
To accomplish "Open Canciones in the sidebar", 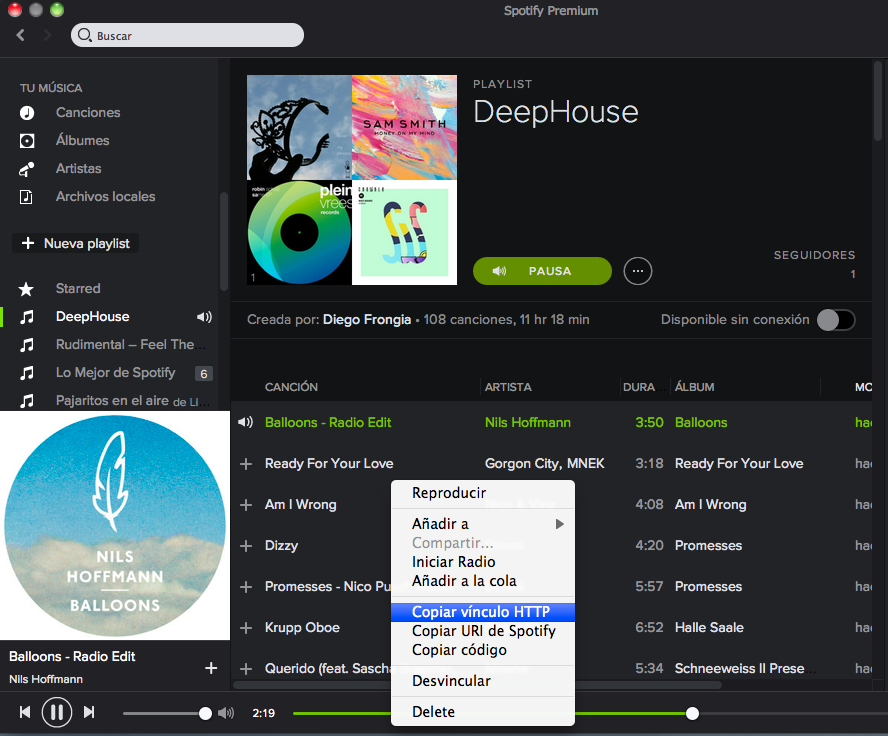I will click(87, 113).
